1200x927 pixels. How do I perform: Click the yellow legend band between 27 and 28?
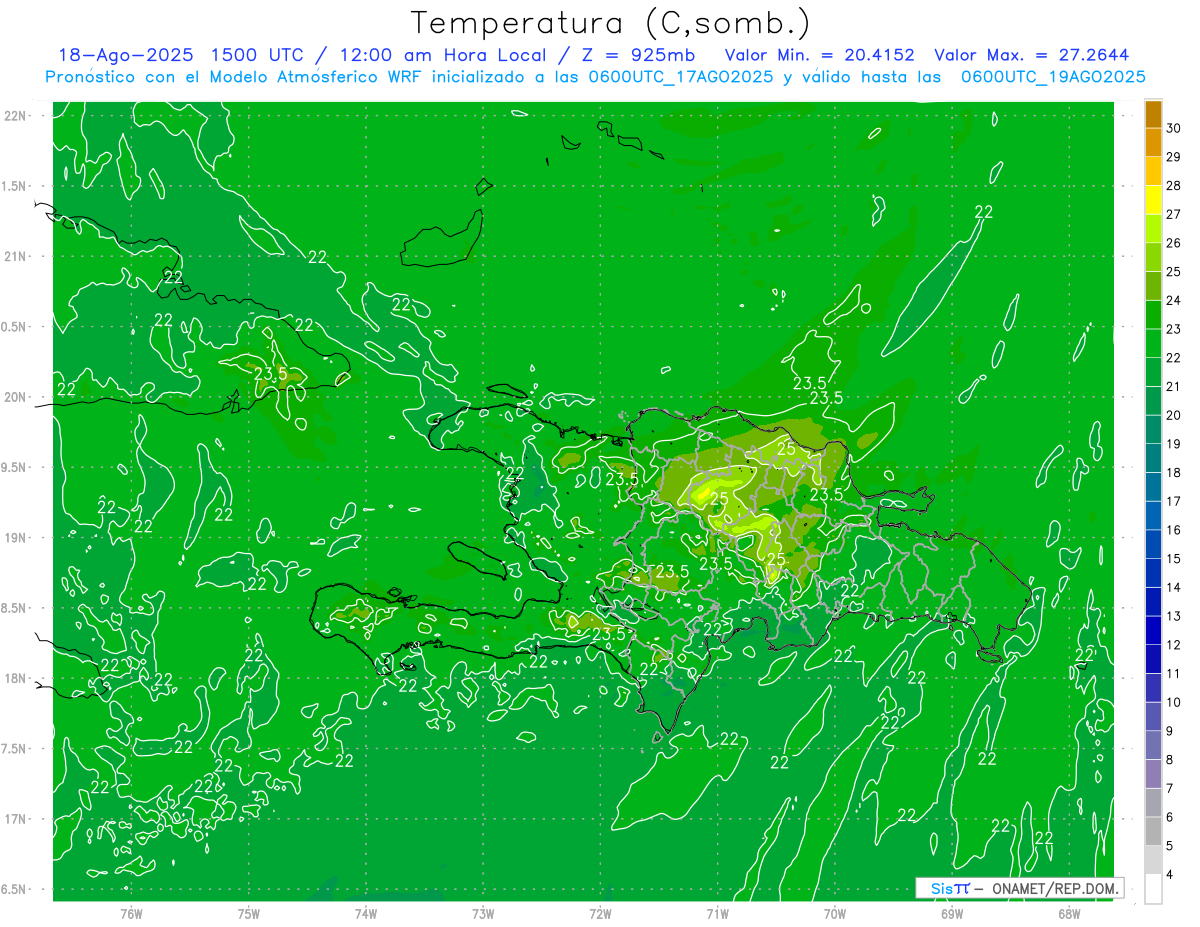coord(1153,200)
